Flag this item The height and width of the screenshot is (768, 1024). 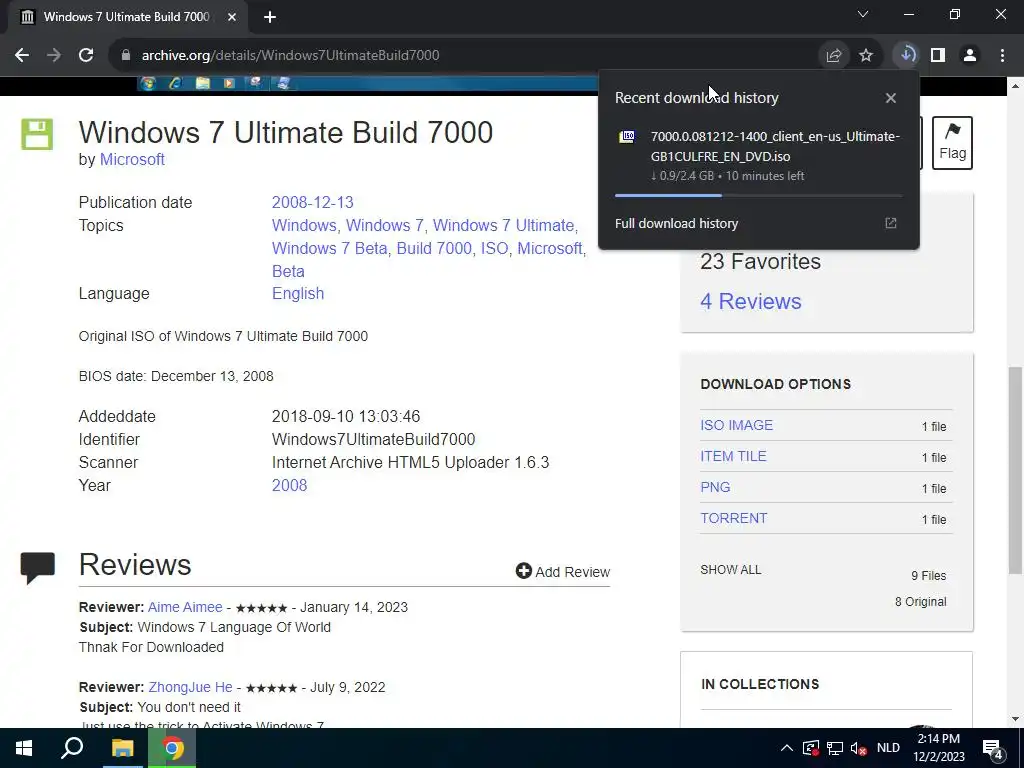(x=952, y=143)
